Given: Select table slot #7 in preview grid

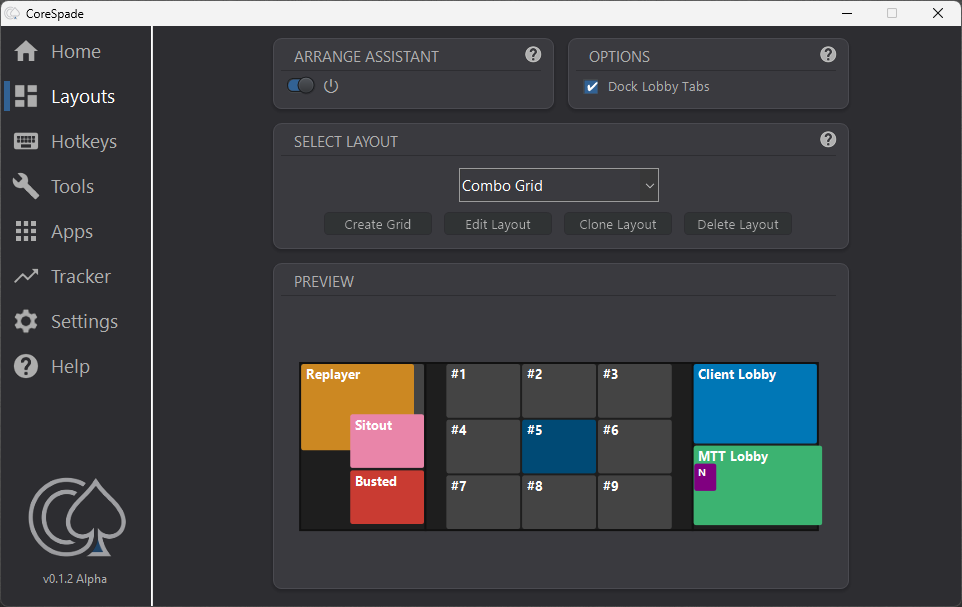Looking at the screenshot, I should [483, 502].
